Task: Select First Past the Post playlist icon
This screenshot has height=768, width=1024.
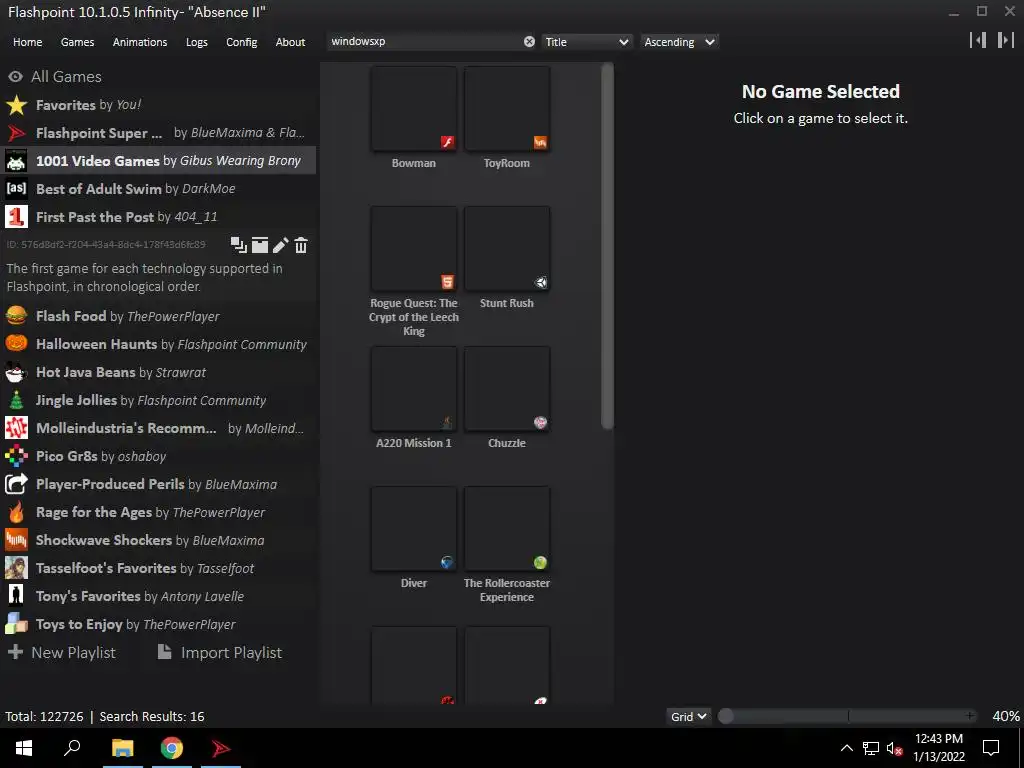Action: pos(16,217)
